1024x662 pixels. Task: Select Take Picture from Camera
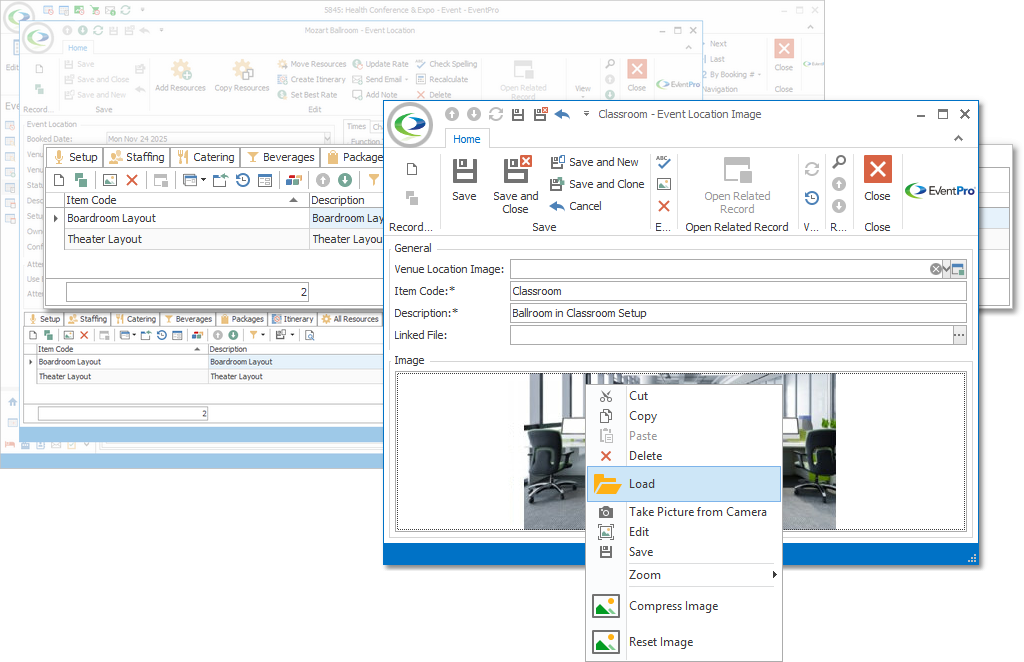(684, 512)
